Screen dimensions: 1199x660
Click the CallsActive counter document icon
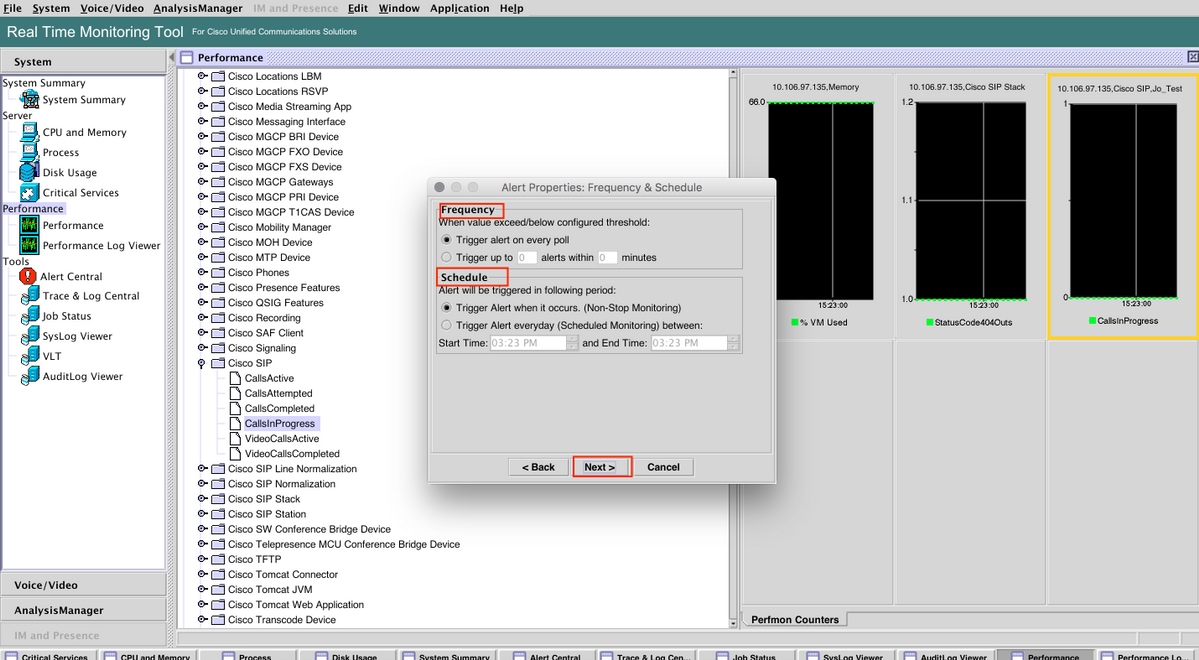pyautogui.click(x=236, y=378)
